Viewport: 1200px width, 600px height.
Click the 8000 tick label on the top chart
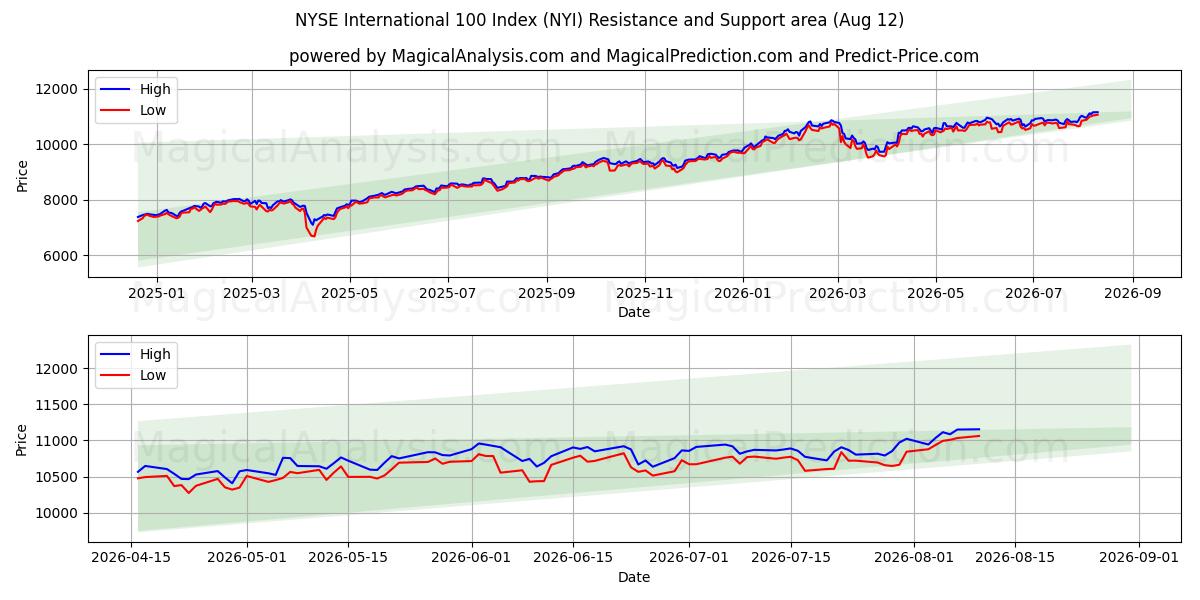coord(61,200)
